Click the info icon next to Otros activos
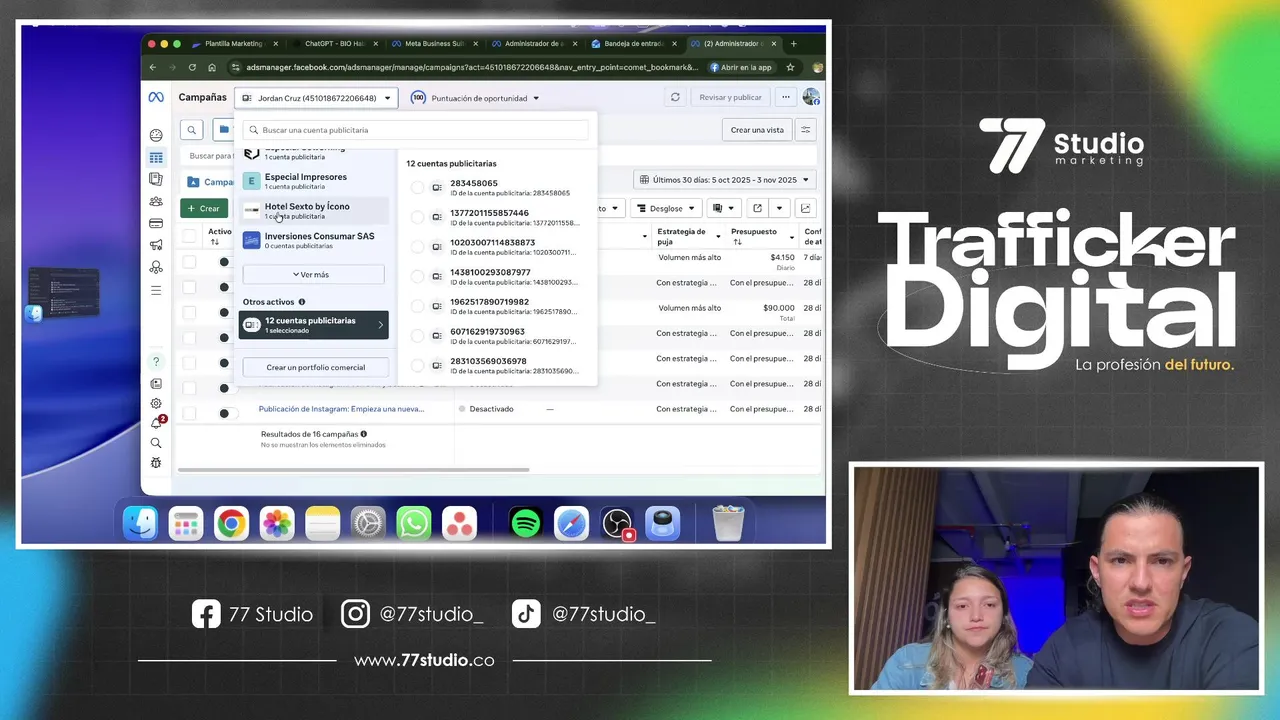 pos(302,302)
